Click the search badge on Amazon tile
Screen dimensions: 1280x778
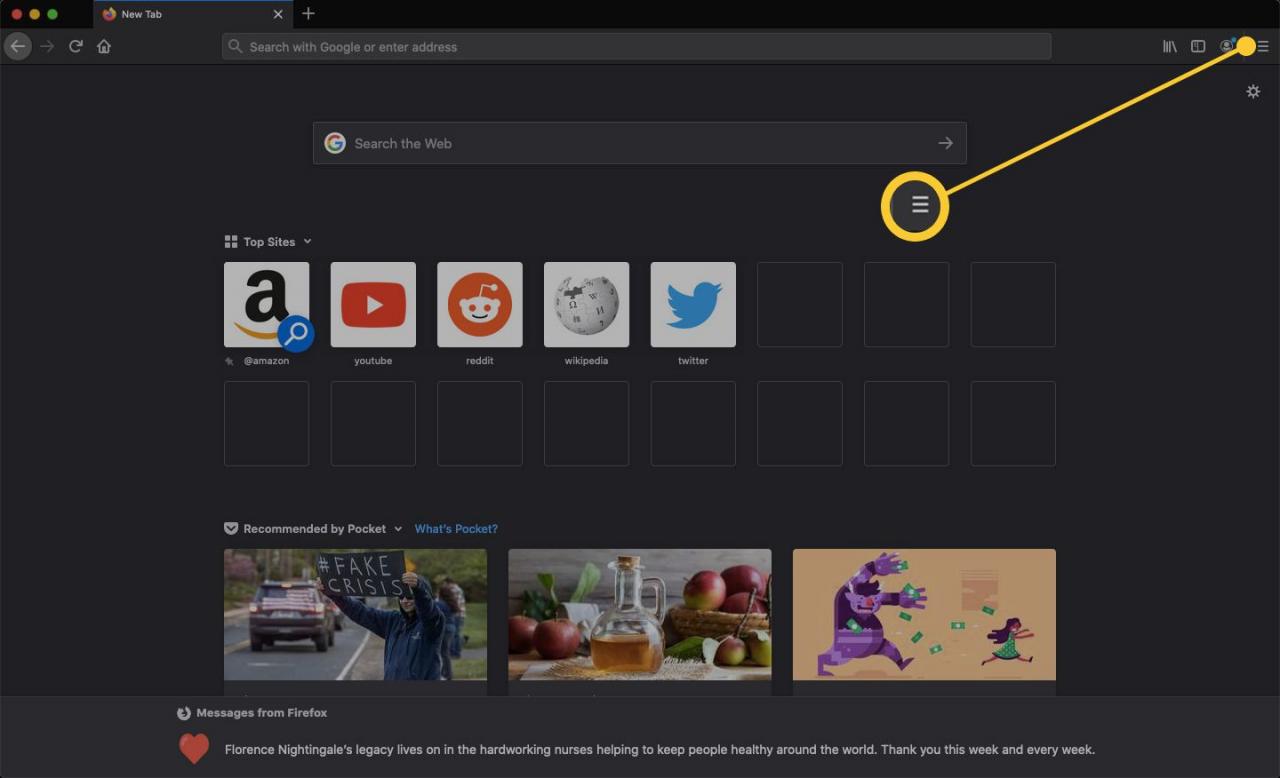click(295, 333)
